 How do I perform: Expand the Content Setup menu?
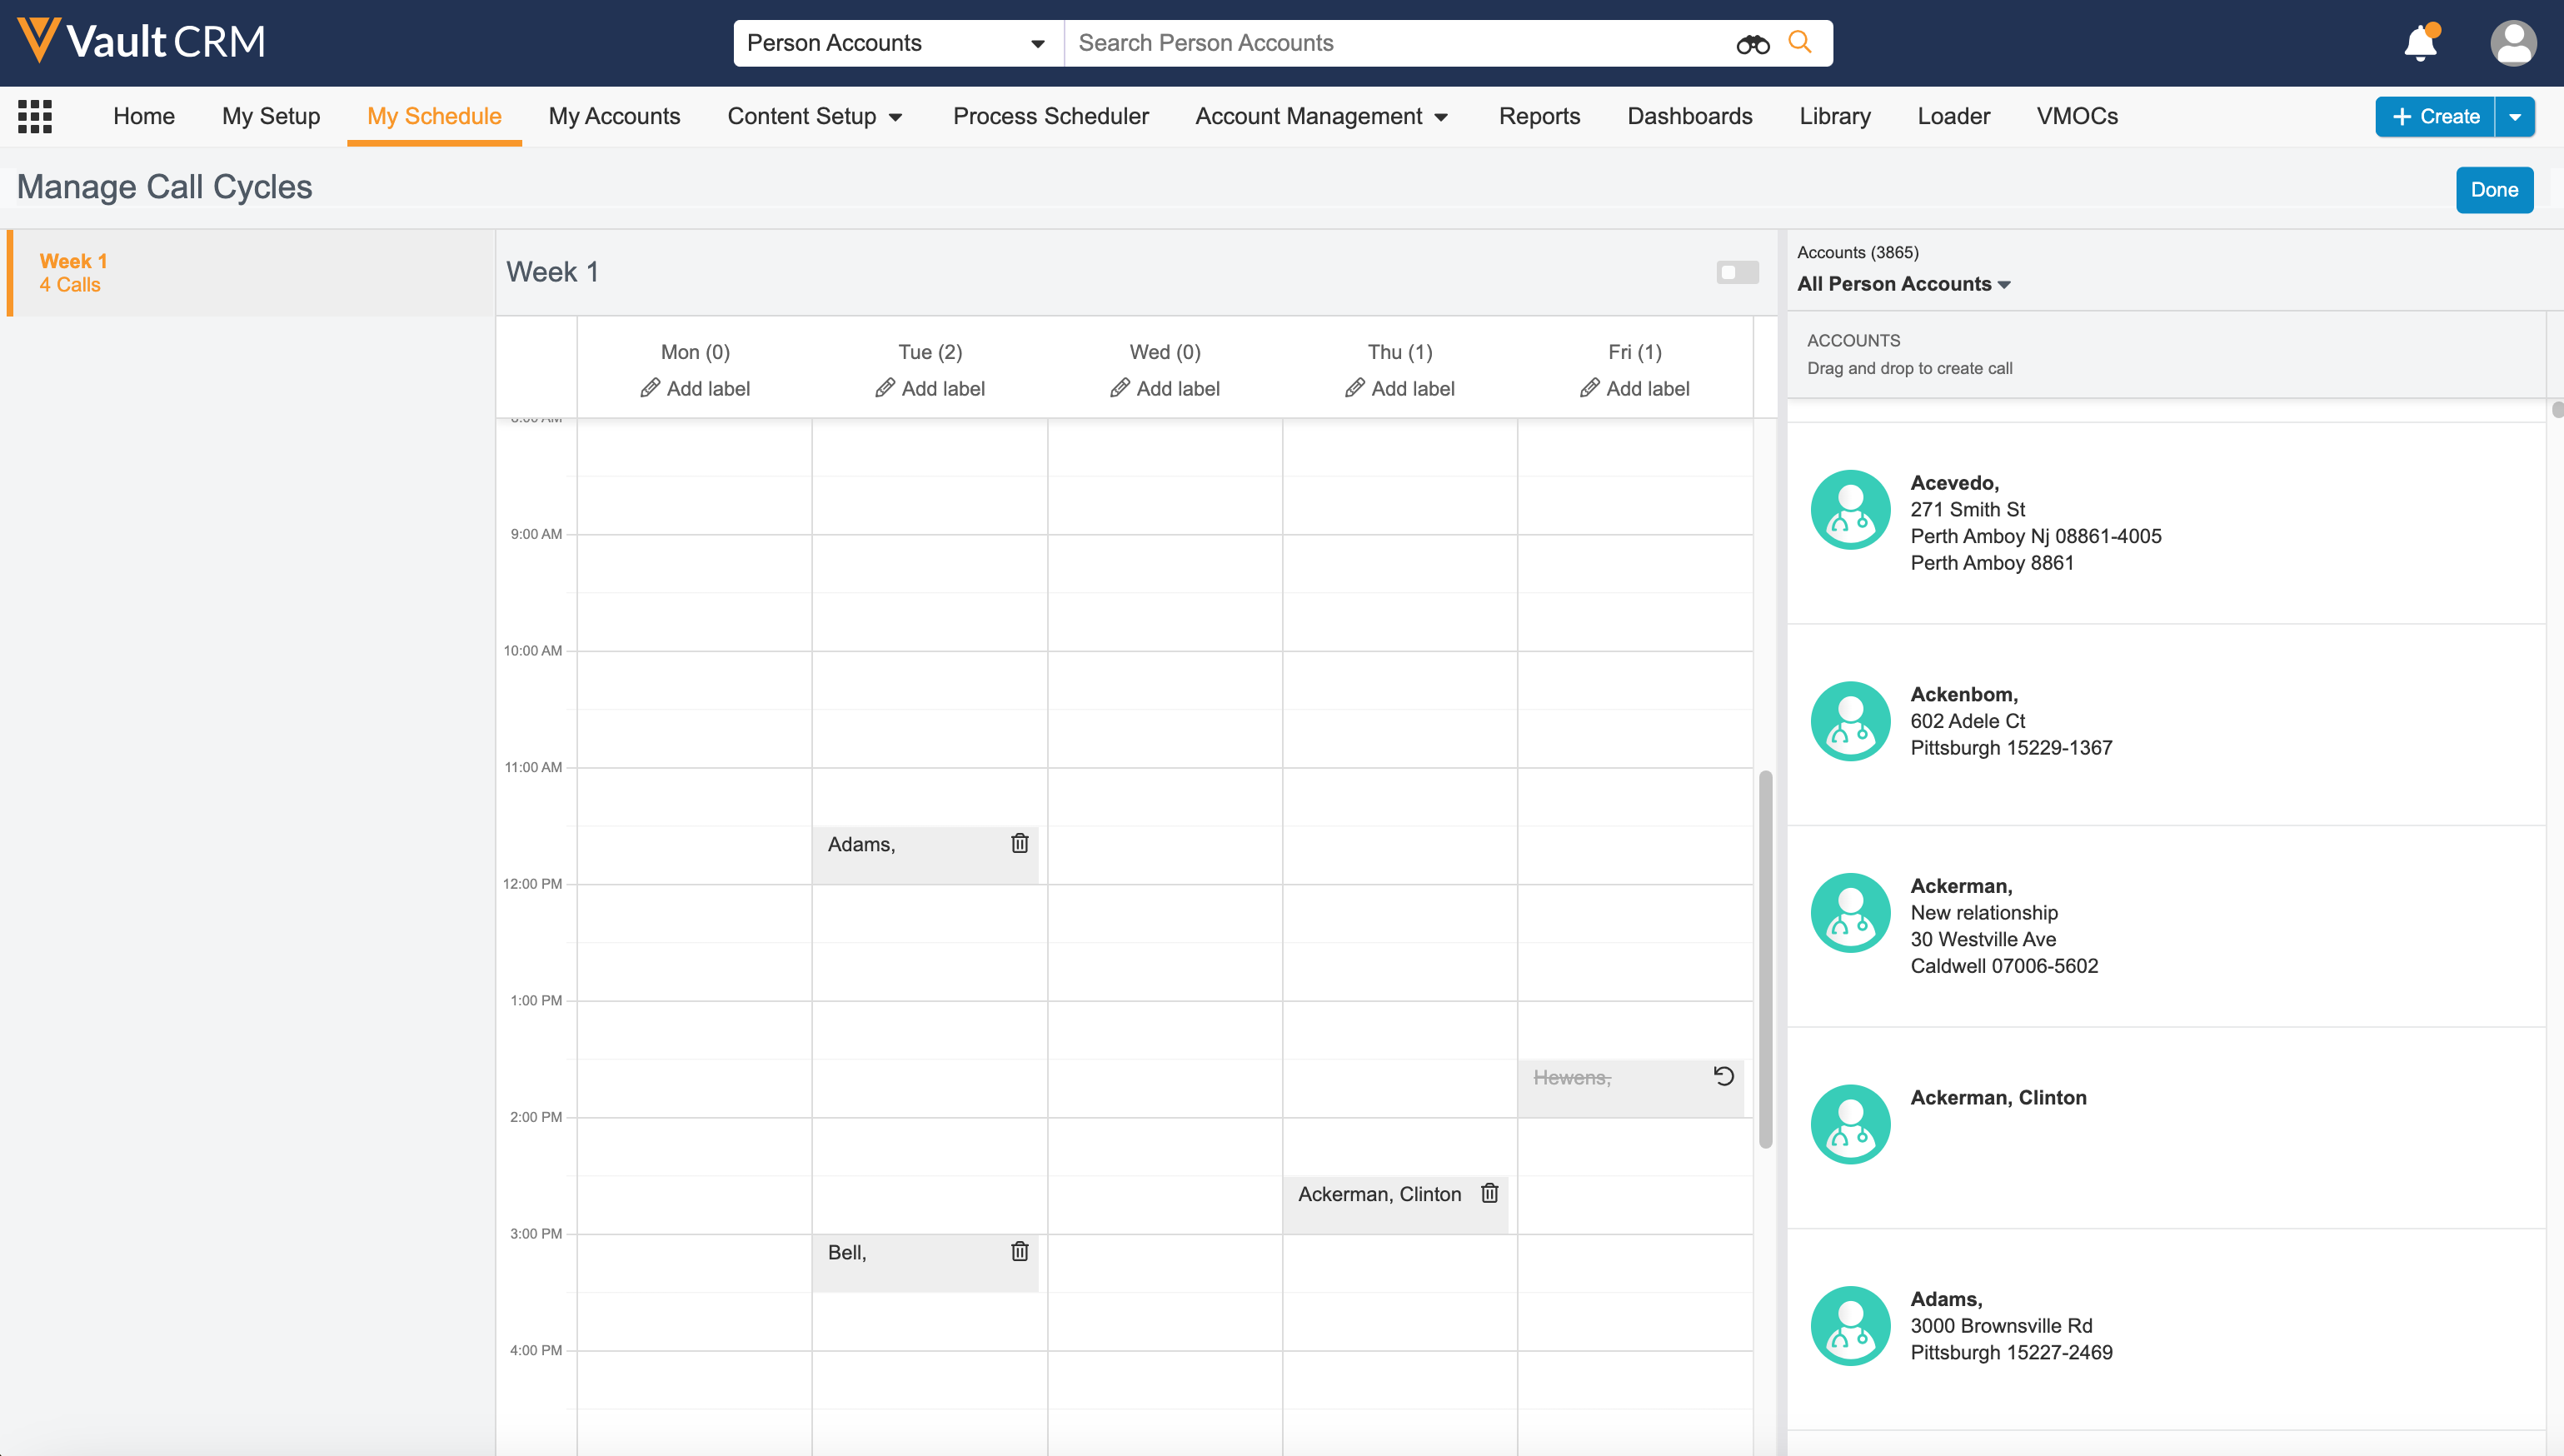coord(814,116)
